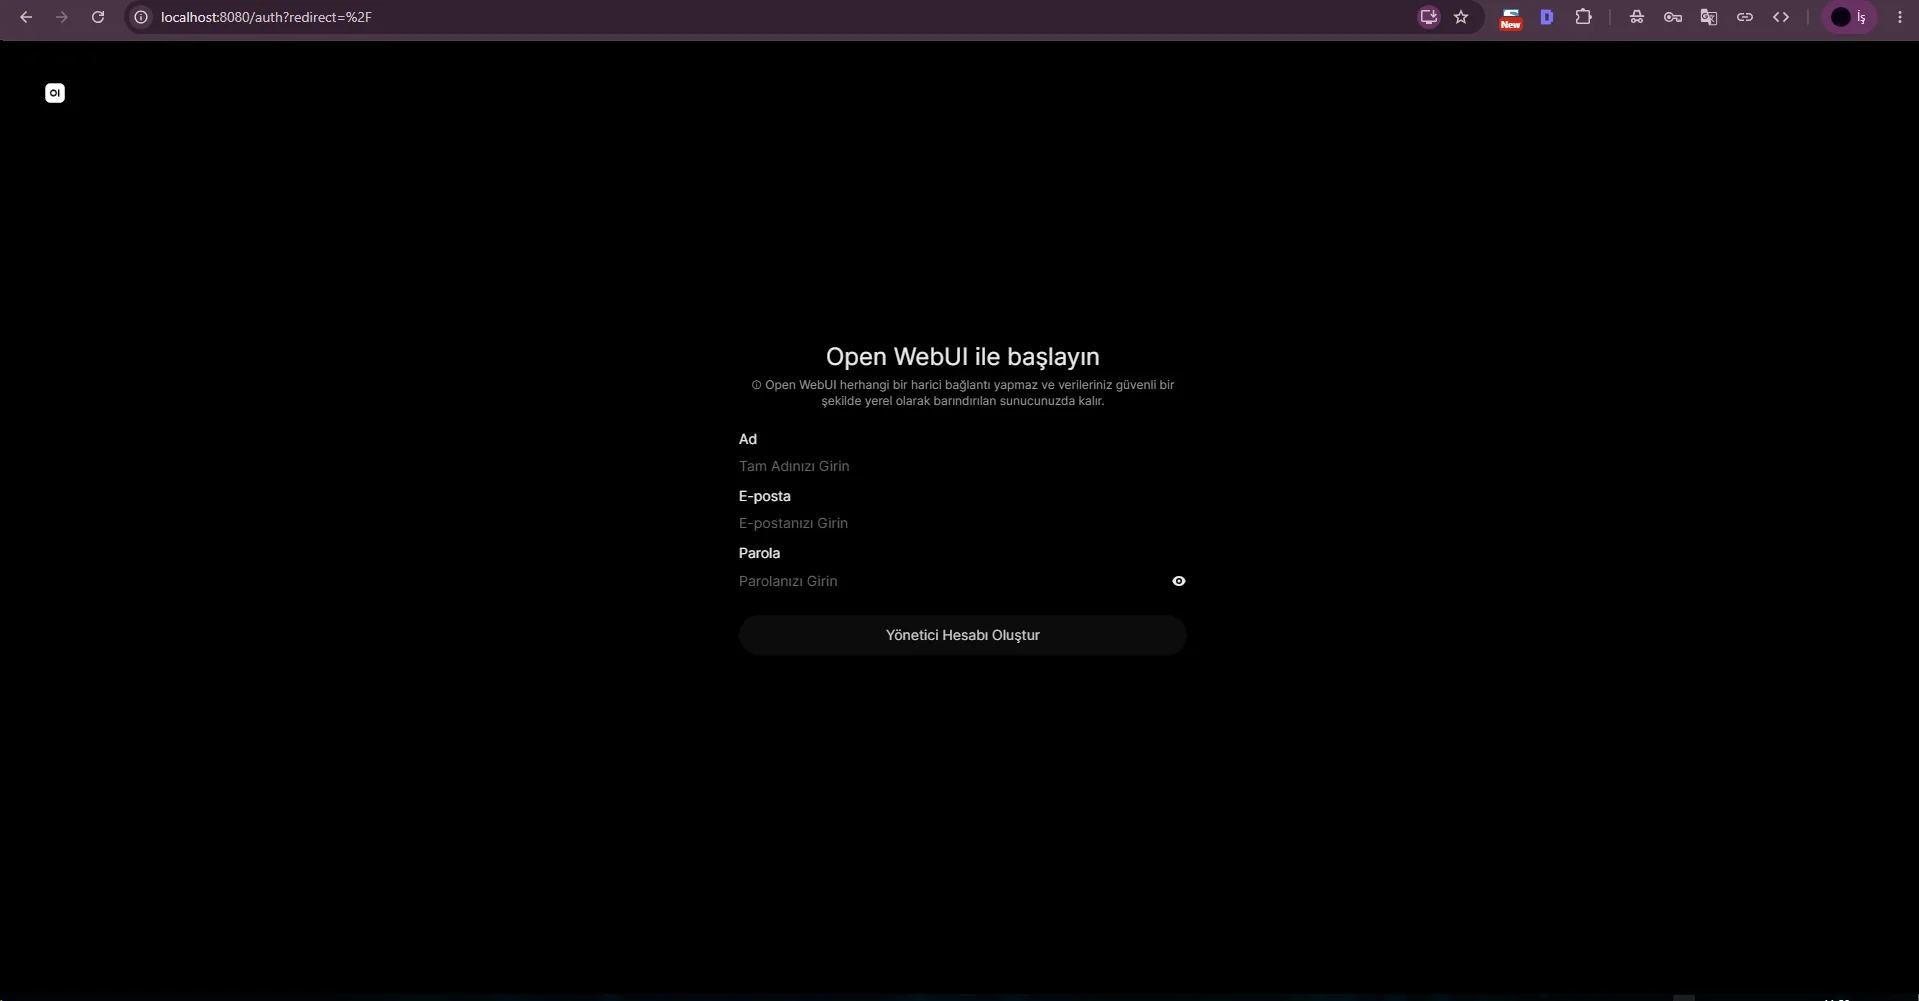Open the blue D extension icon

coord(1547,17)
